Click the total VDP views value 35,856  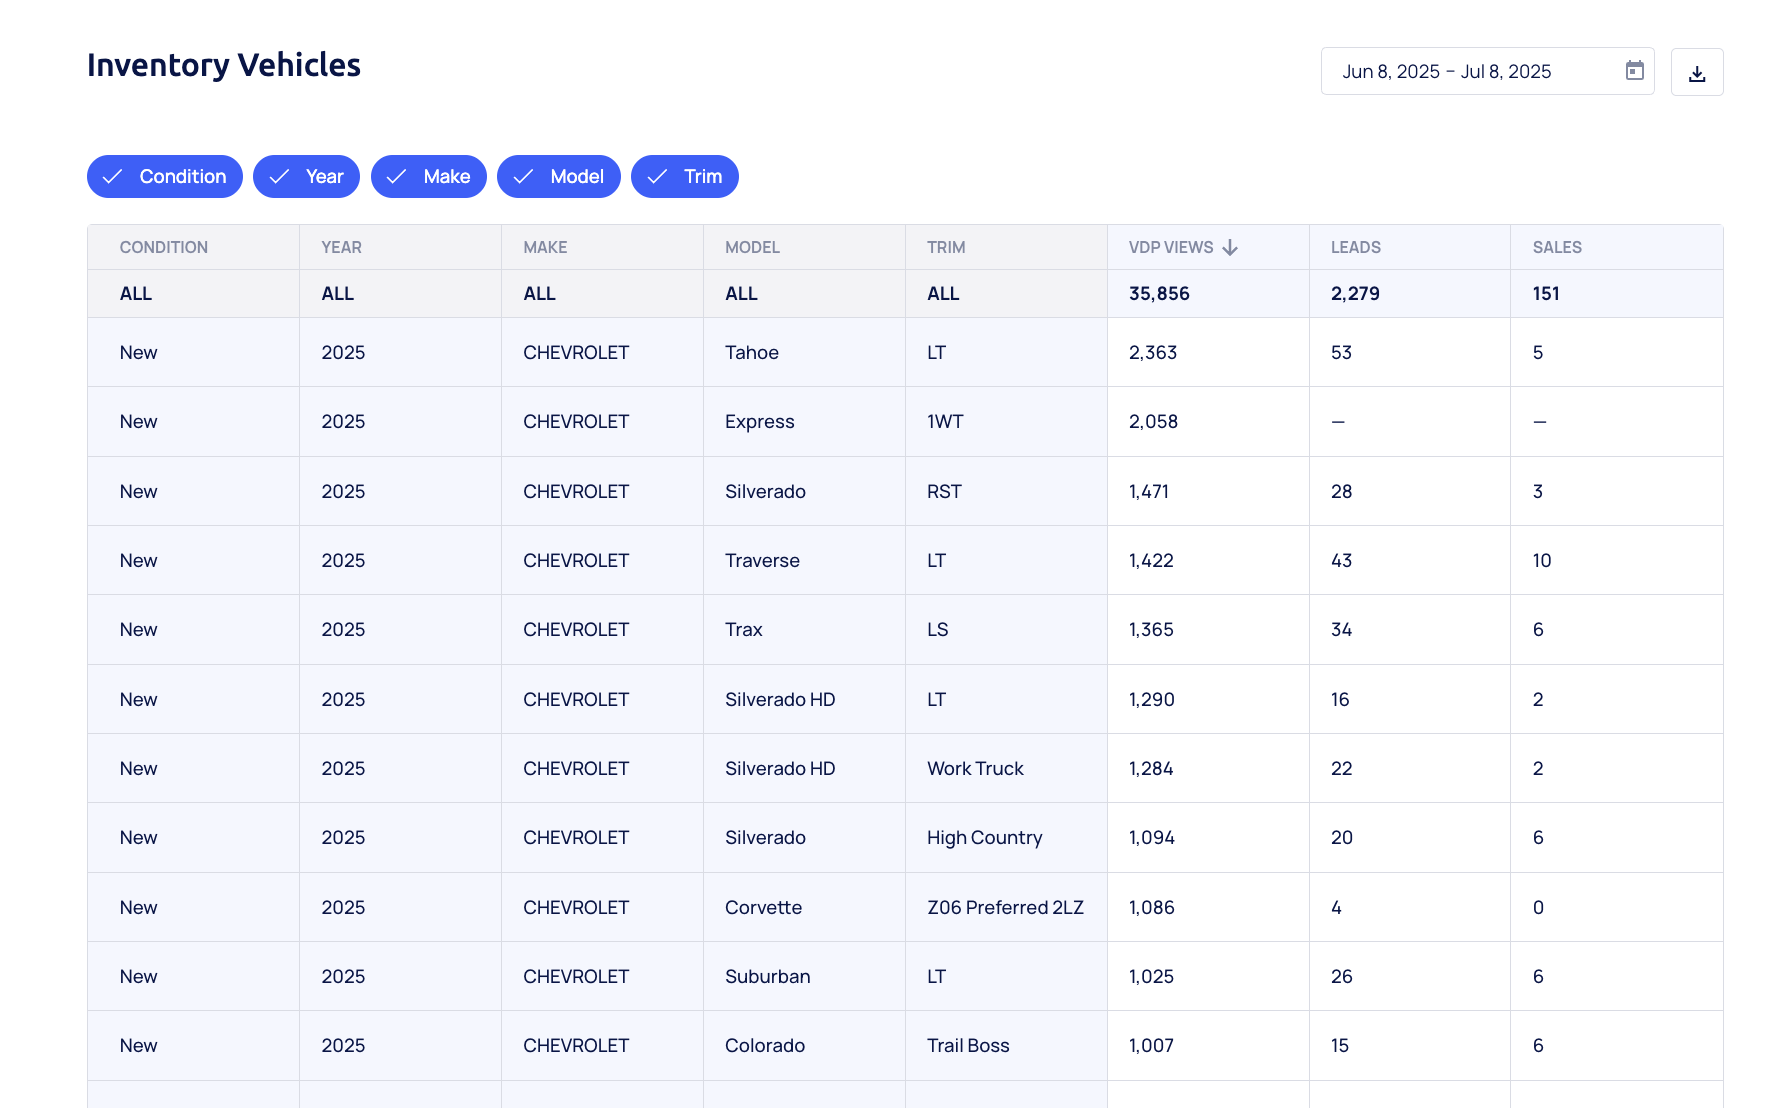[x=1159, y=294]
